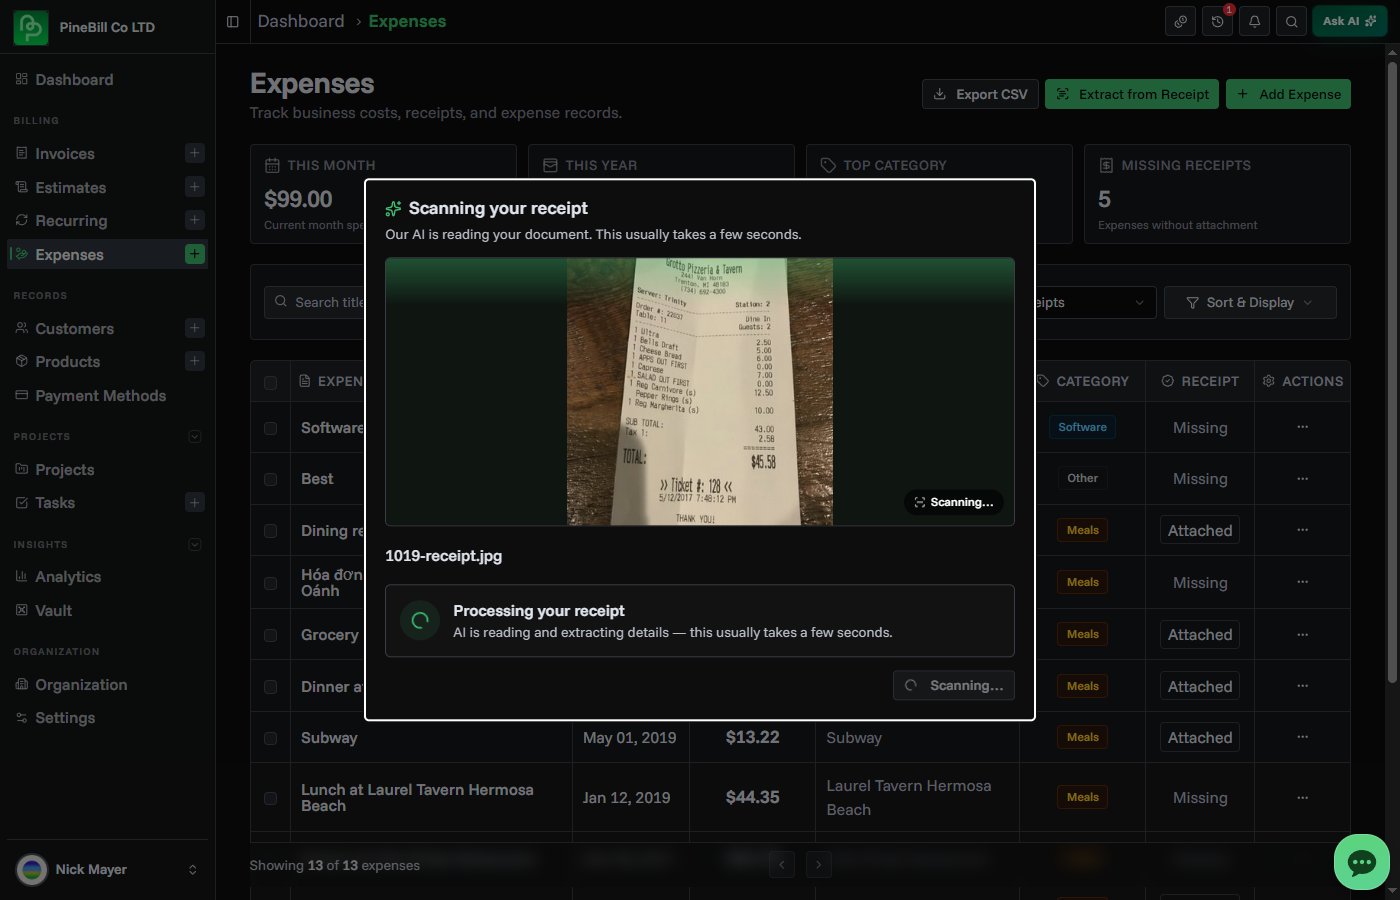The image size is (1400, 900).
Task: Click Export CSV button
Action: [980, 94]
